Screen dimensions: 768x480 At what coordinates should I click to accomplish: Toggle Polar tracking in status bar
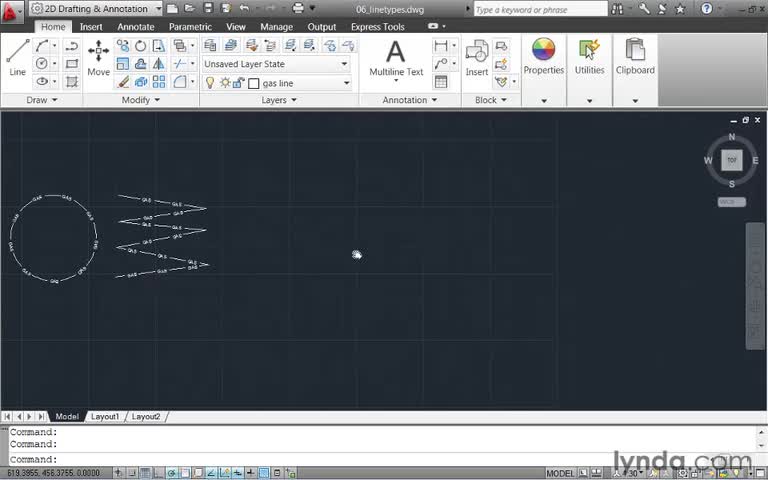[x=172, y=473]
